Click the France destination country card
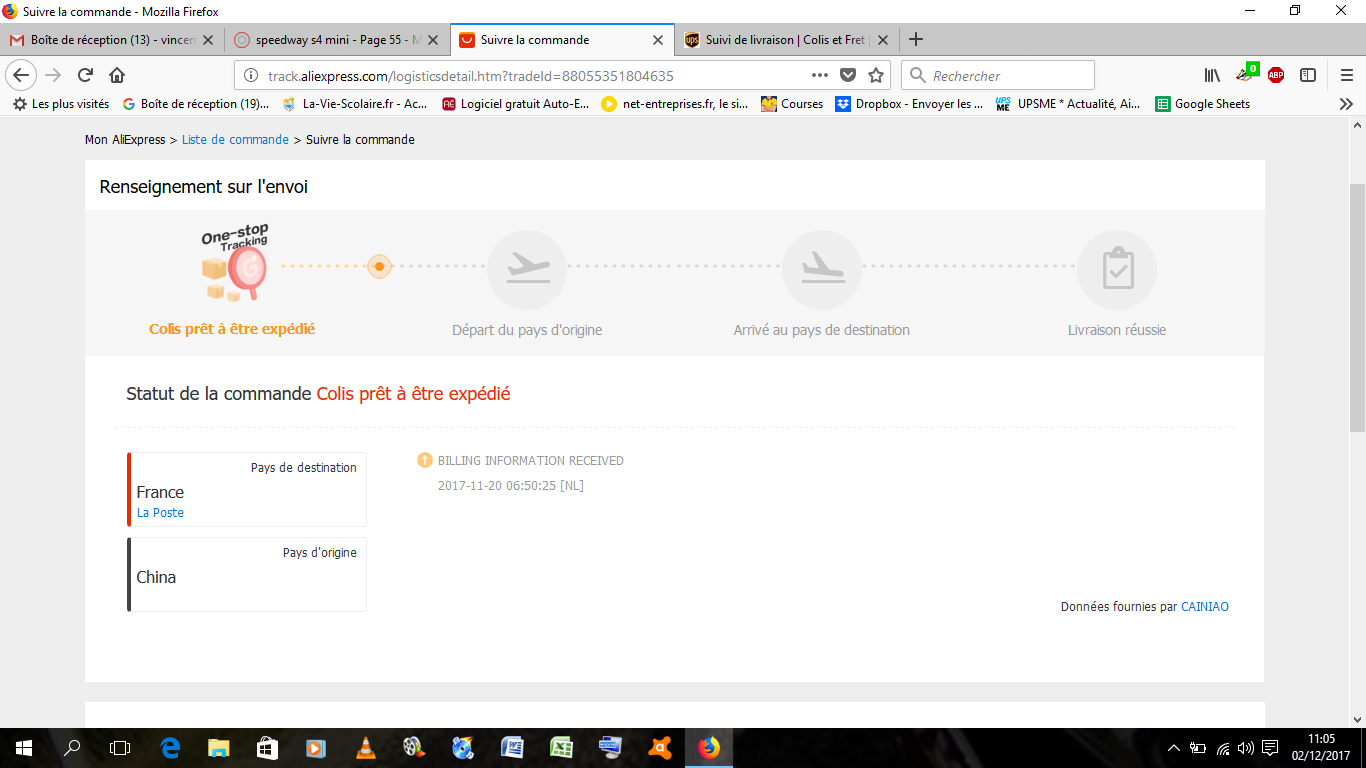 (247, 490)
